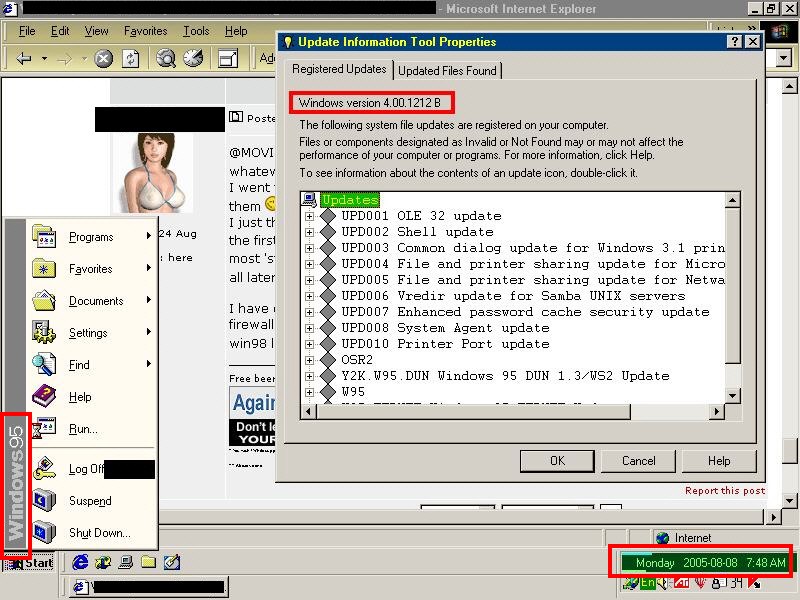This screenshot has width=800, height=600.
Task: Click the Log Off key icon
Action: coord(44,468)
